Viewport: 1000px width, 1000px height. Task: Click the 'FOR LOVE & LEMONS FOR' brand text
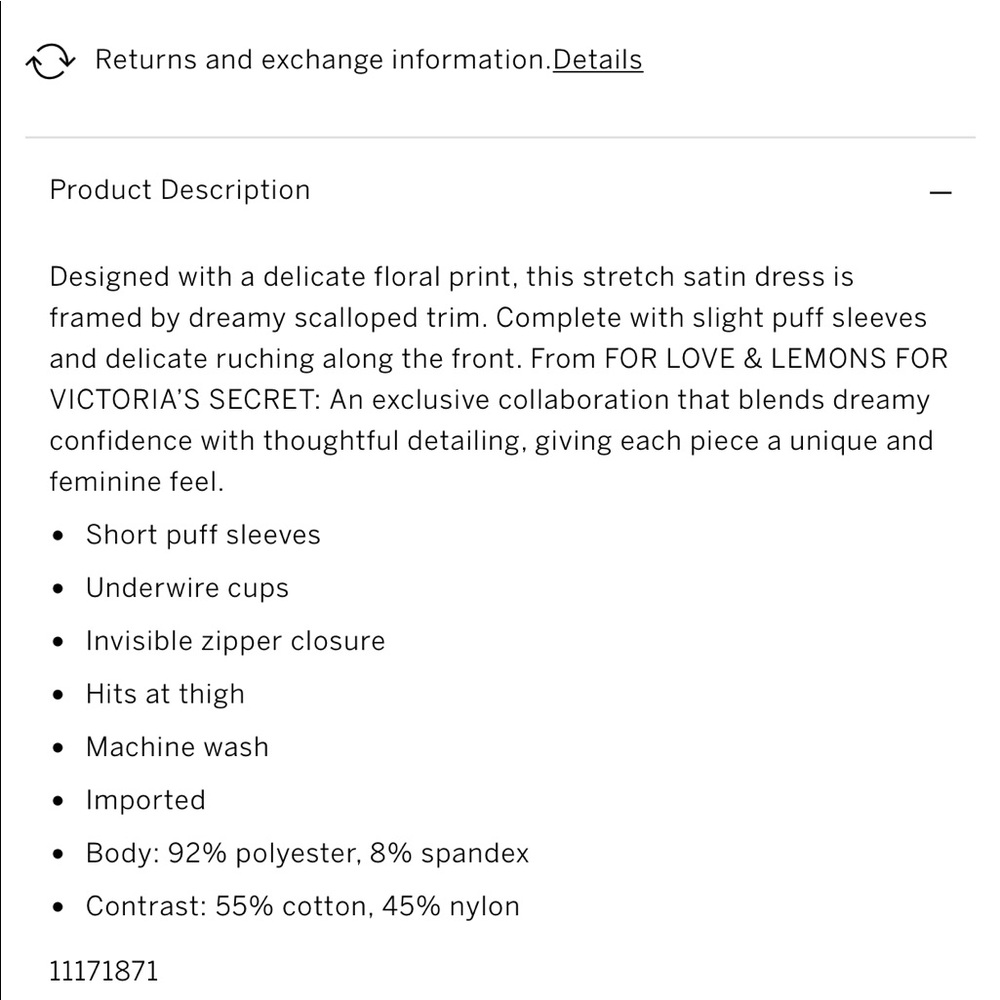[776, 359]
